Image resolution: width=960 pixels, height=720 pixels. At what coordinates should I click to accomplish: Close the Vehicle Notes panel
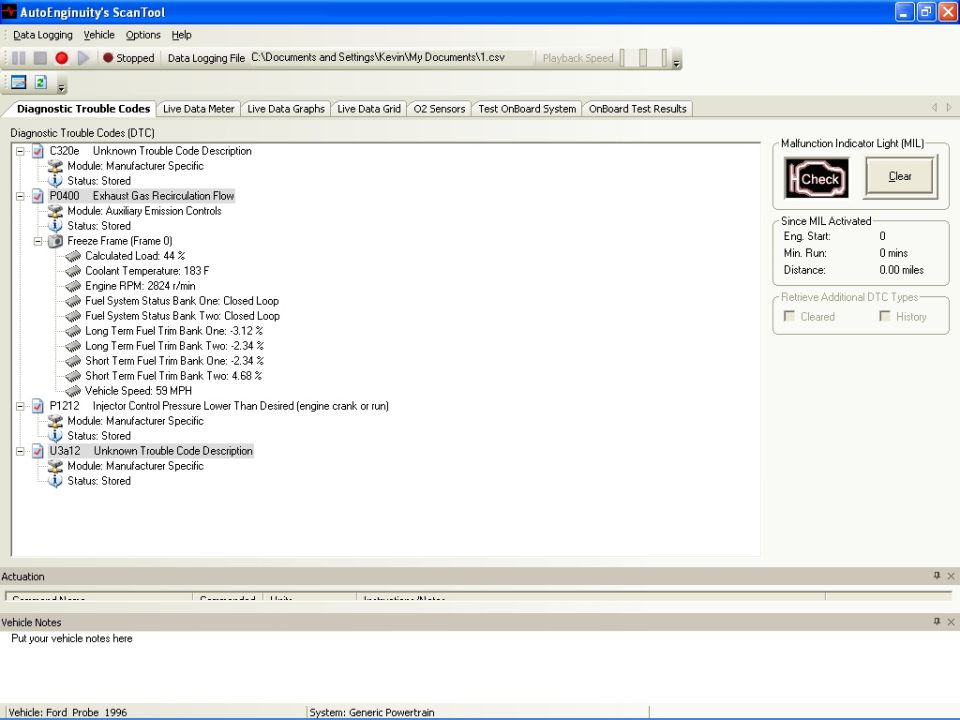[x=951, y=622]
